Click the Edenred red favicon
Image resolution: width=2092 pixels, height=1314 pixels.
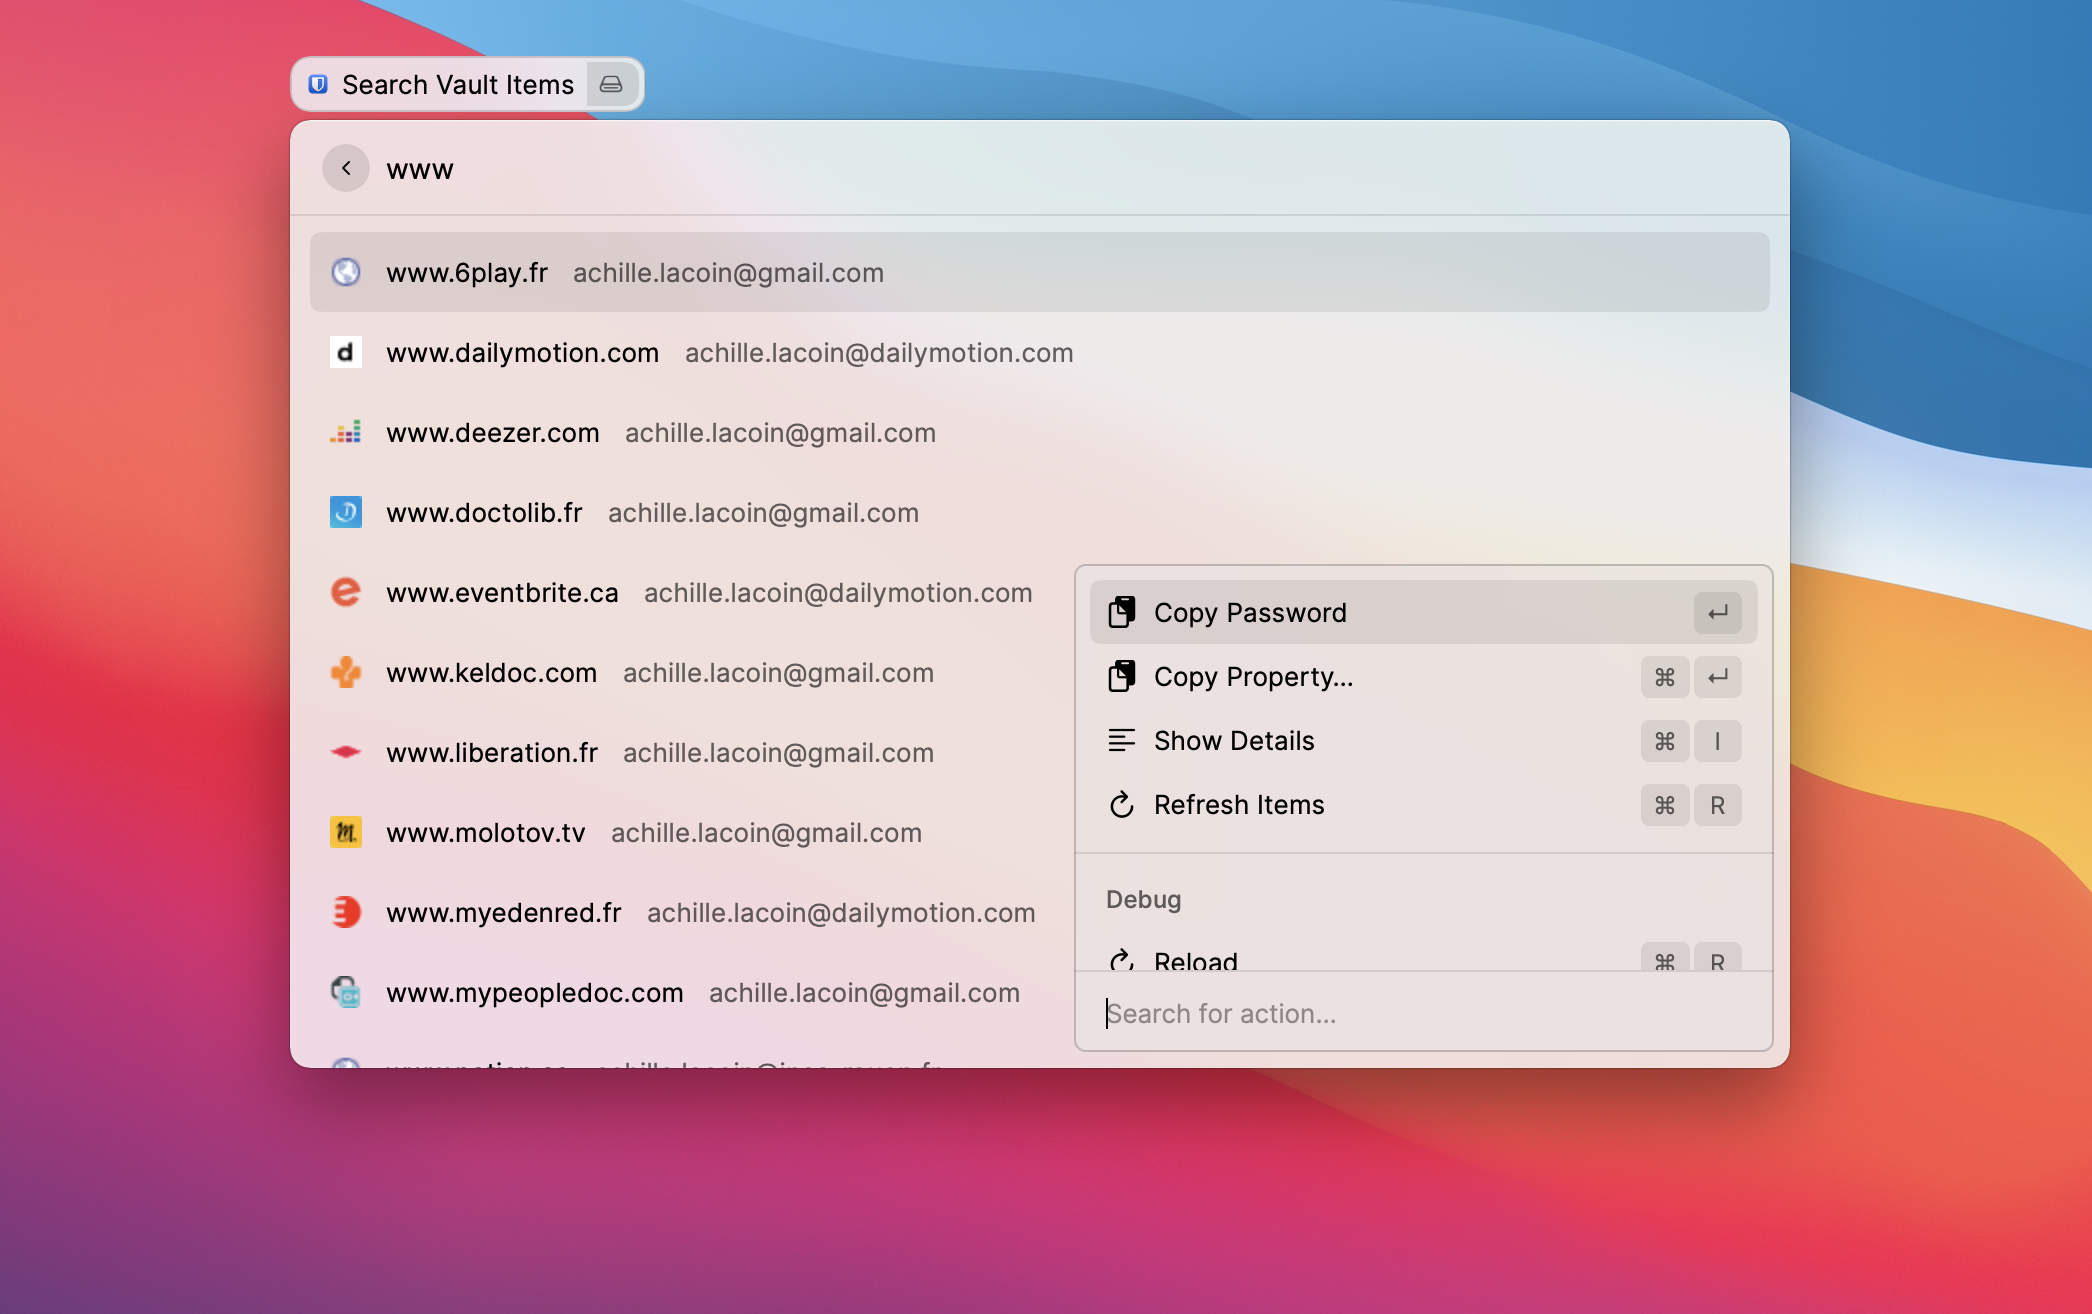pyautogui.click(x=345, y=912)
